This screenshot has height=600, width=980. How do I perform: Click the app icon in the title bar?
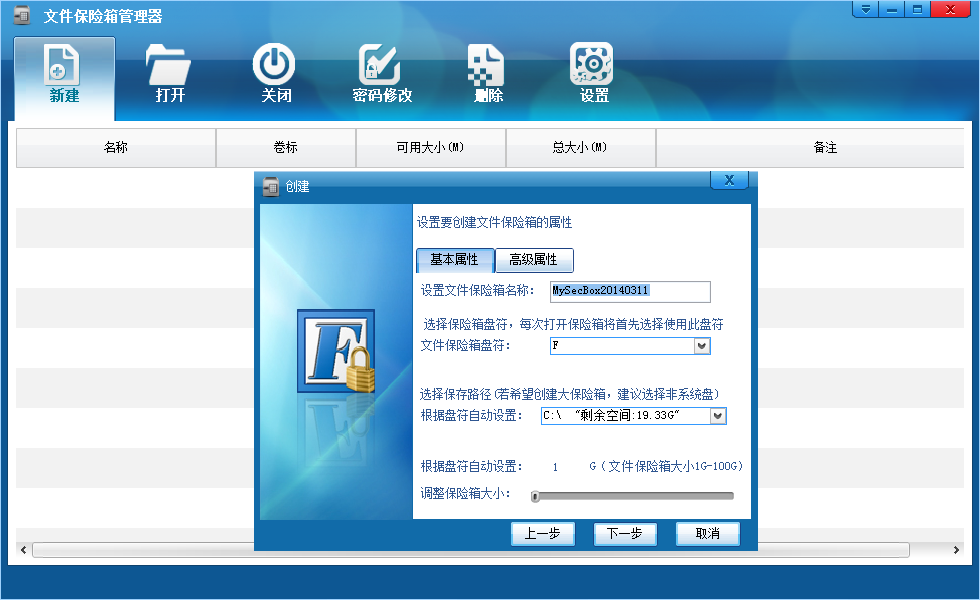20,16
